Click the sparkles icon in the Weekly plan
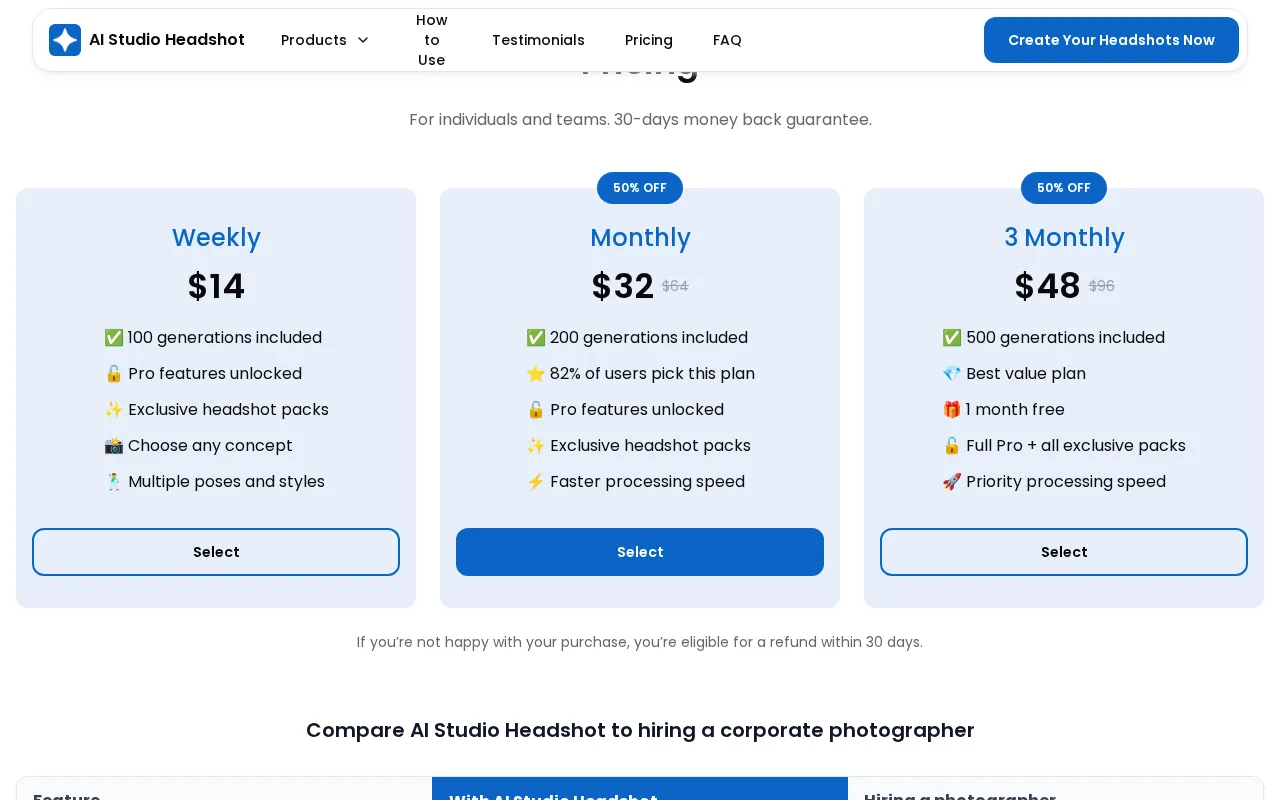1280x800 pixels. [x=113, y=410]
